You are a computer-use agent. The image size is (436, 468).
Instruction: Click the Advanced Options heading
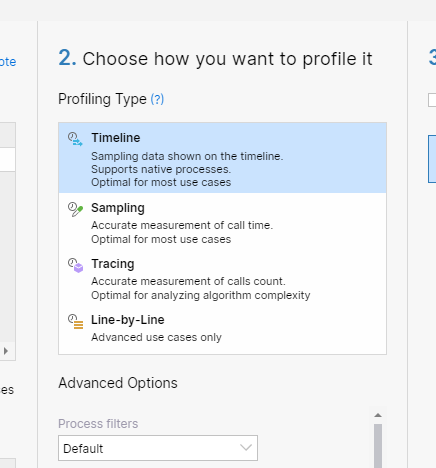pyautogui.click(x=118, y=383)
